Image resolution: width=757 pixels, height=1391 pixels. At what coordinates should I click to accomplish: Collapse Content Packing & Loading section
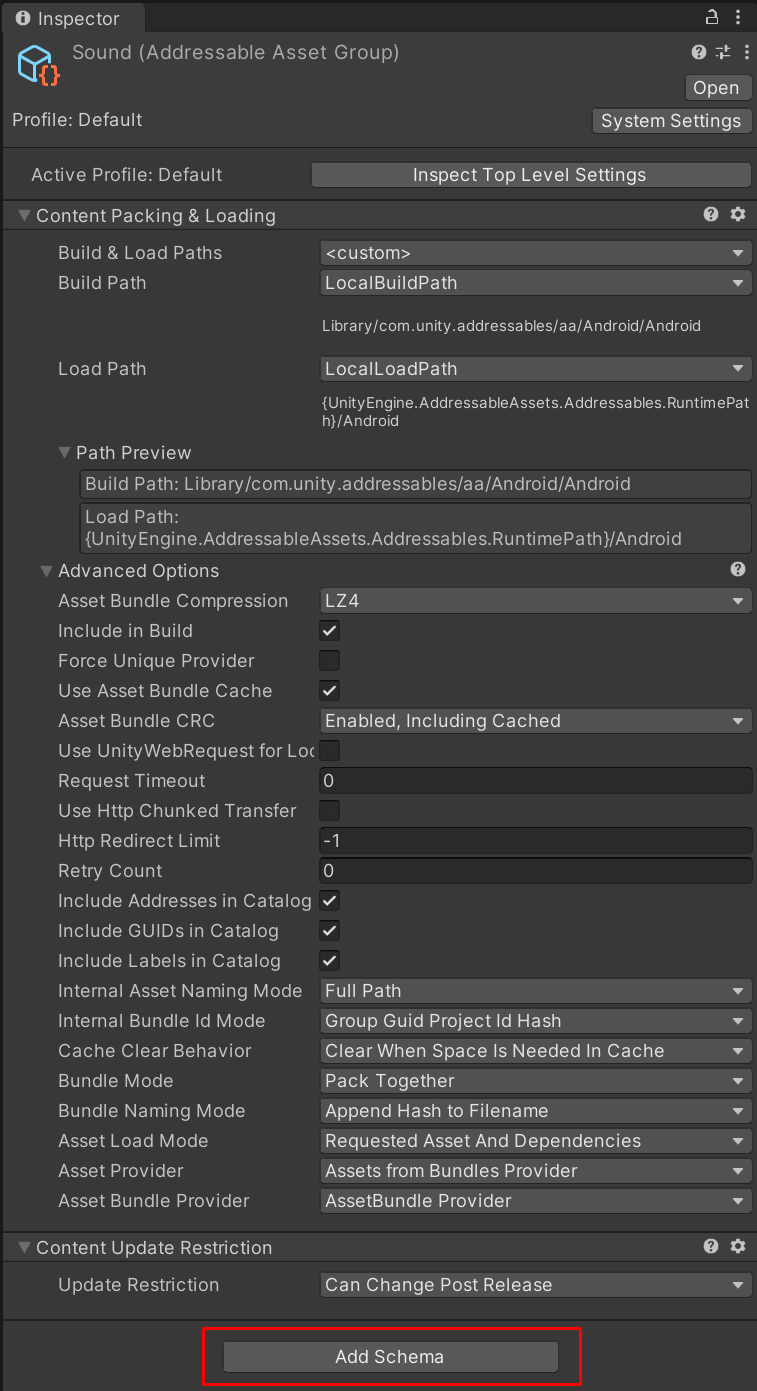pyautogui.click(x=24, y=216)
